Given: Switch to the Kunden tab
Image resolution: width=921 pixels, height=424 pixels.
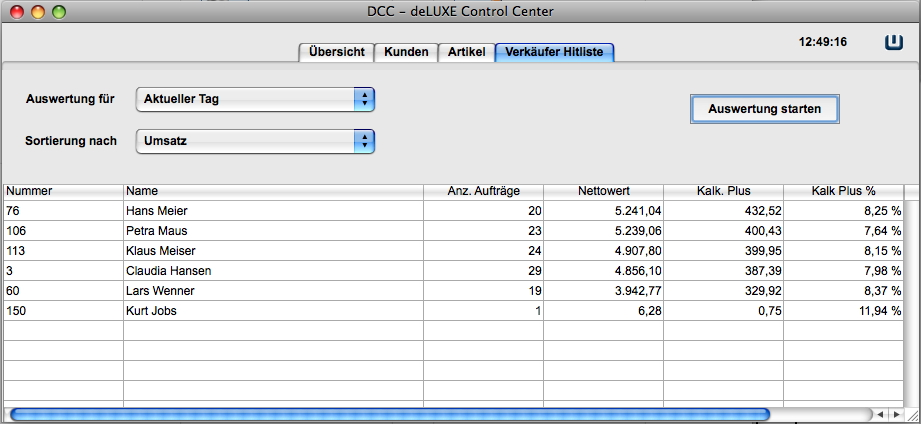Looking at the screenshot, I should (406, 52).
